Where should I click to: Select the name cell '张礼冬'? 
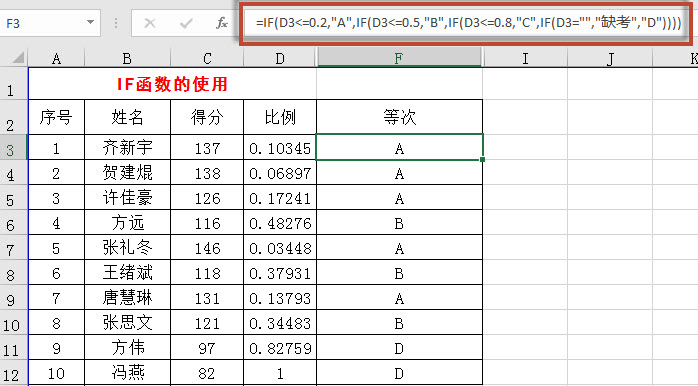[127, 247]
